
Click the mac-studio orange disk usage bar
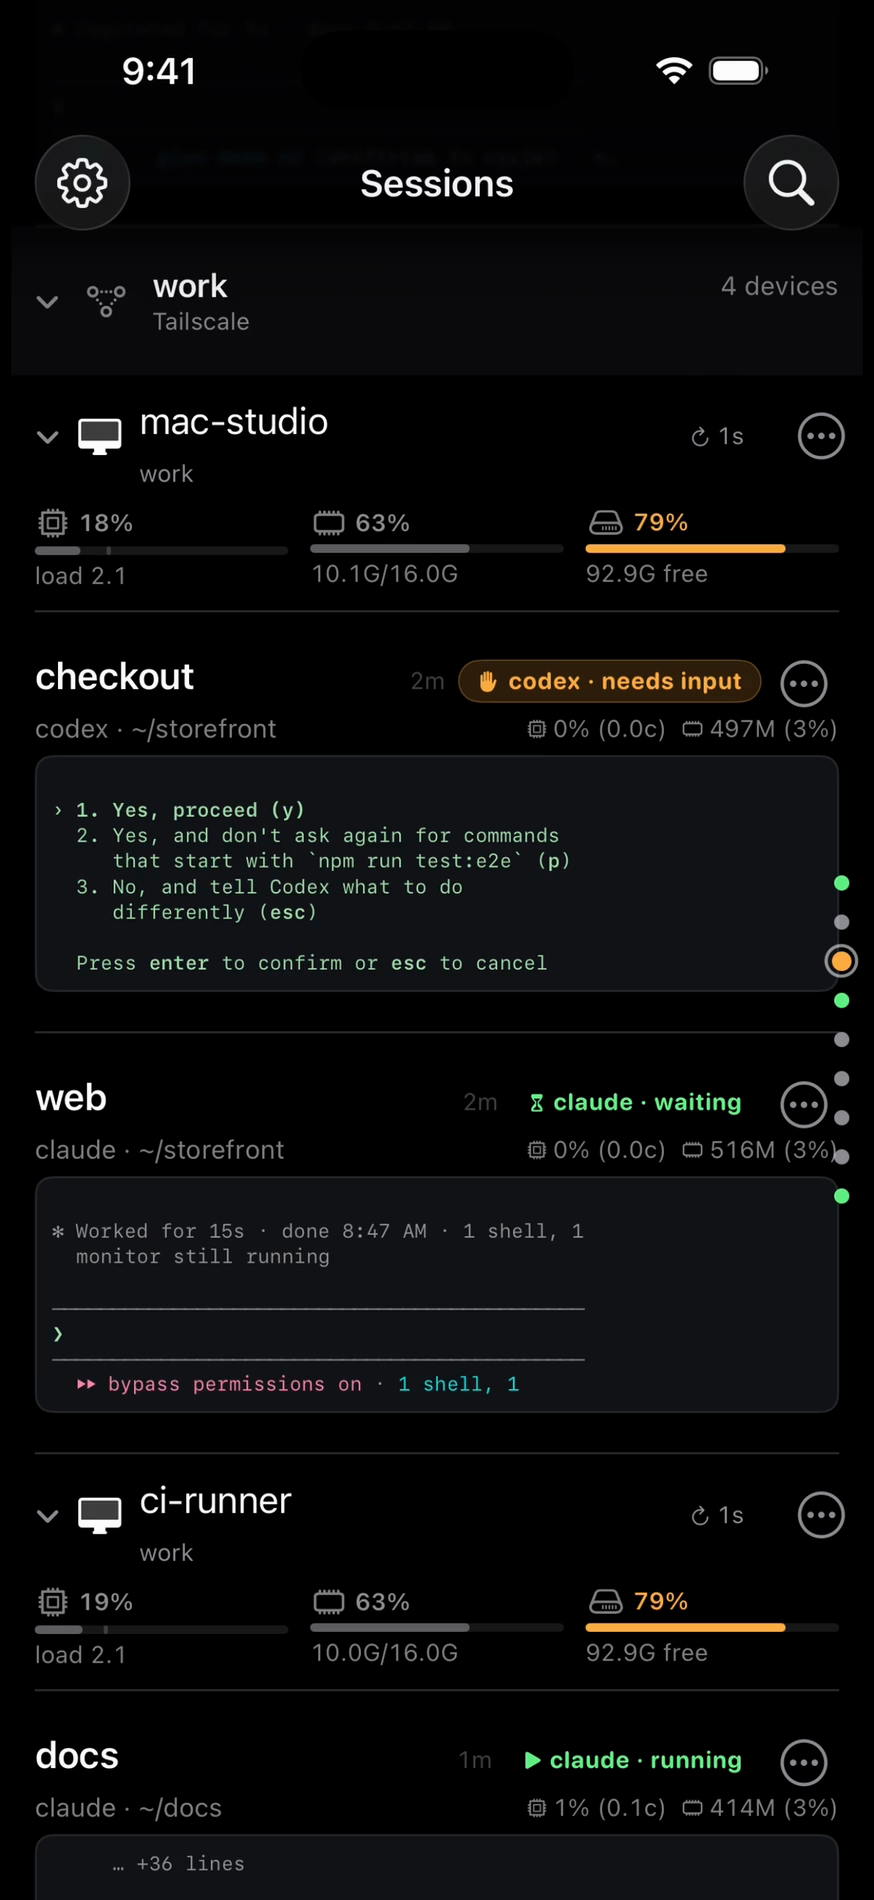click(x=712, y=549)
